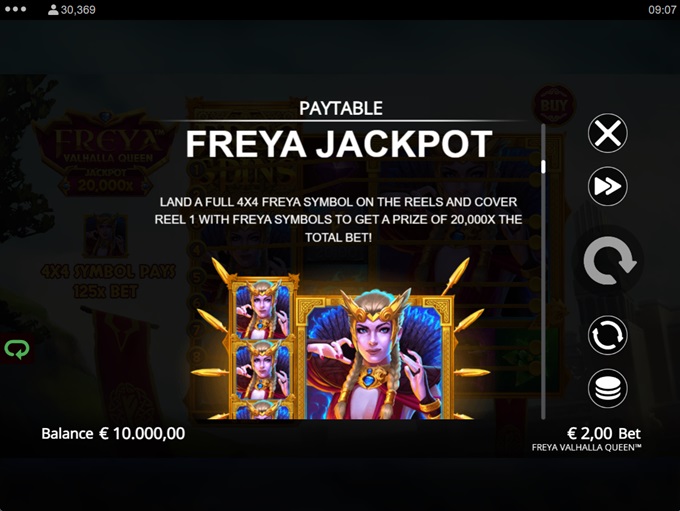Click the Freya Valhalla Queen logo

105,154
